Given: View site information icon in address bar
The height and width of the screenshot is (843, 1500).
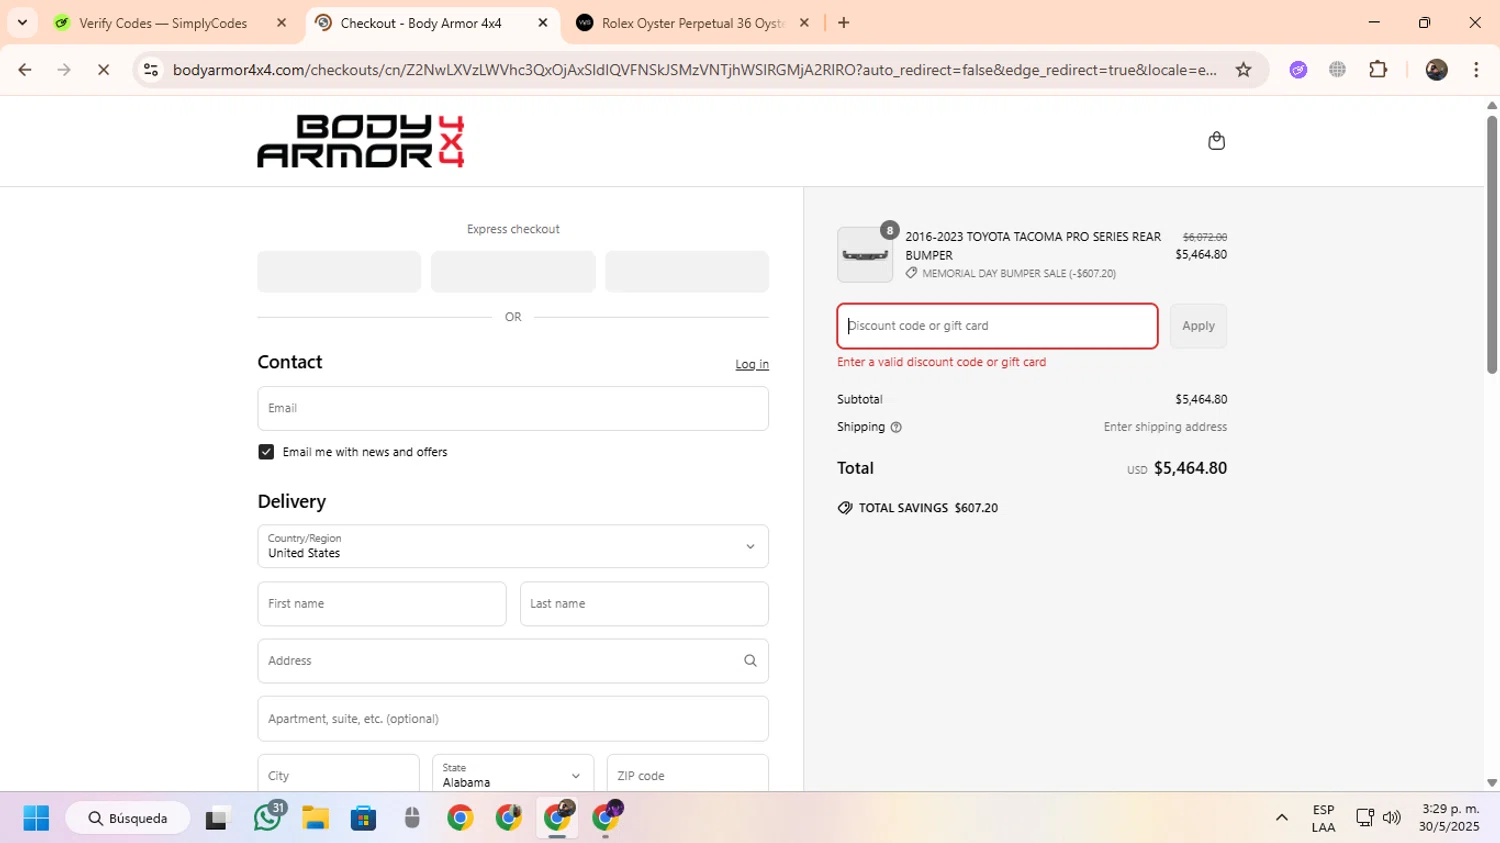Looking at the screenshot, I should click(x=151, y=70).
